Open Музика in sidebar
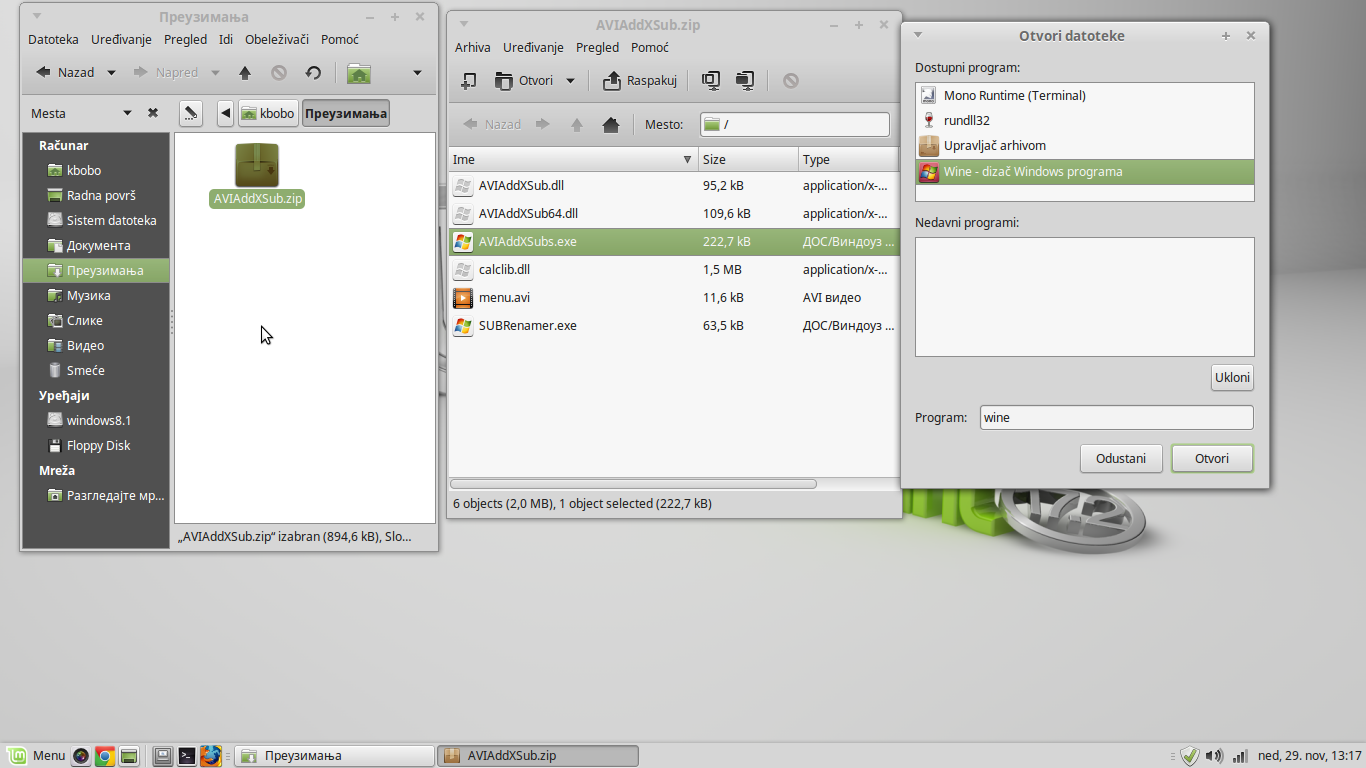Viewport: 1366px width, 768px height. pos(96,296)
